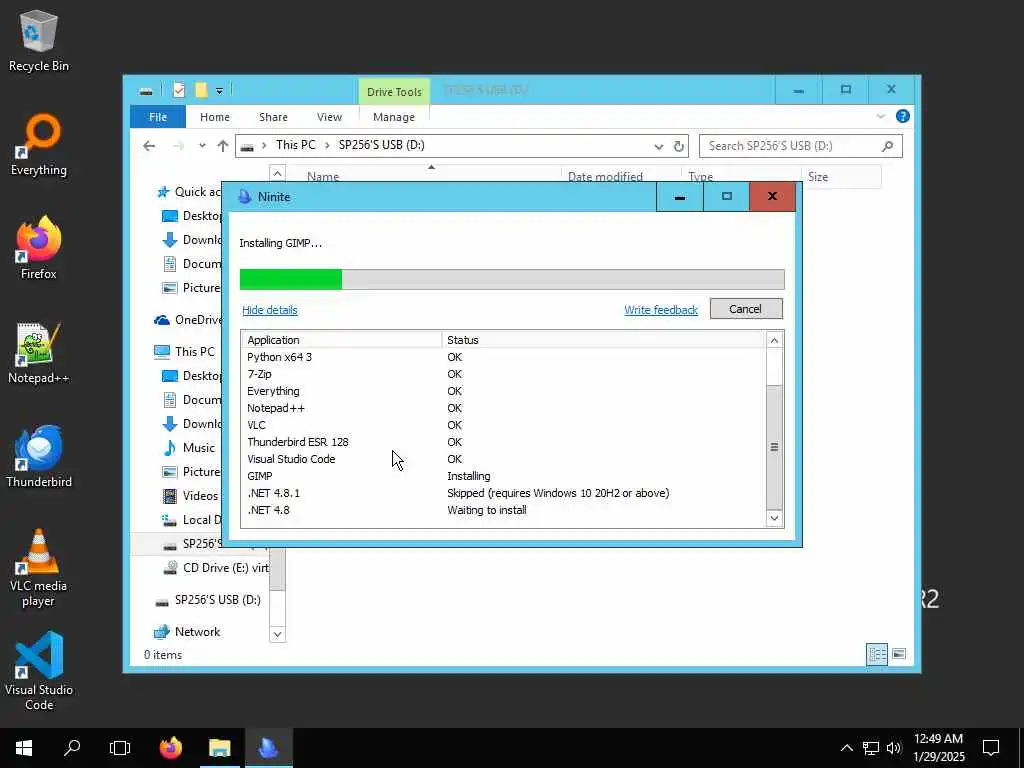The width and height of the screenshot is (1024, 768).
Task: Open Firefox from the taskbar
Action: [x=171, y=748]
